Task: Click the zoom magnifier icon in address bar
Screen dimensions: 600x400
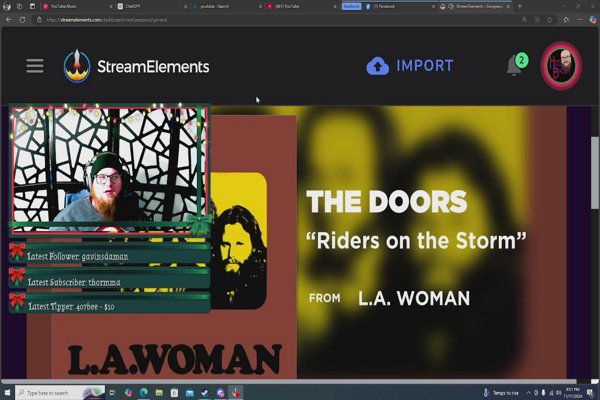Action: point(524,20)
